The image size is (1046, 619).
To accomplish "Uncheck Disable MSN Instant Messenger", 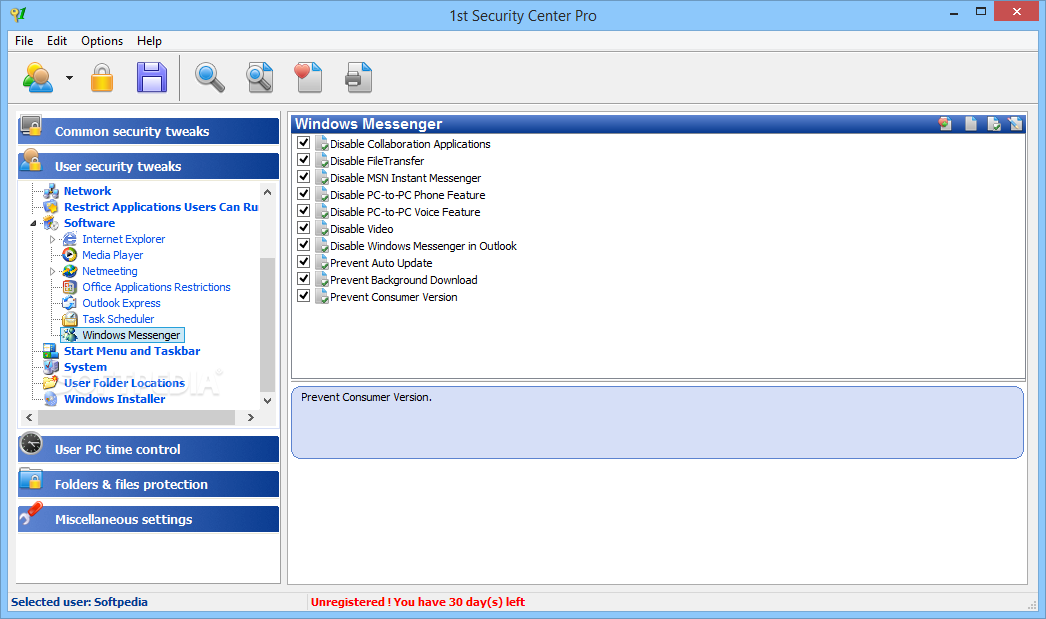I will (304, 177).
